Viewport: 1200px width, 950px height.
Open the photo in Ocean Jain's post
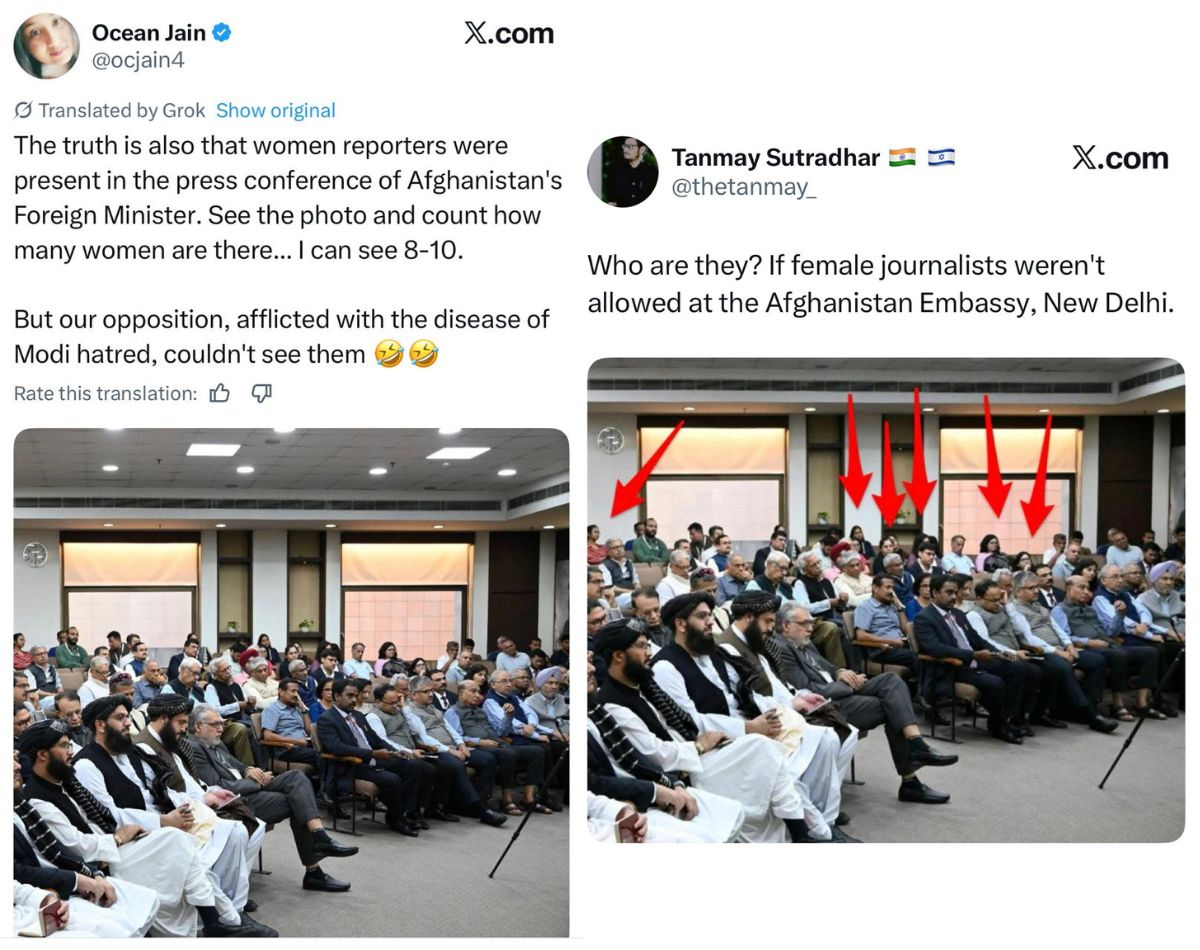pyautogui.click(x=291, y=682)
